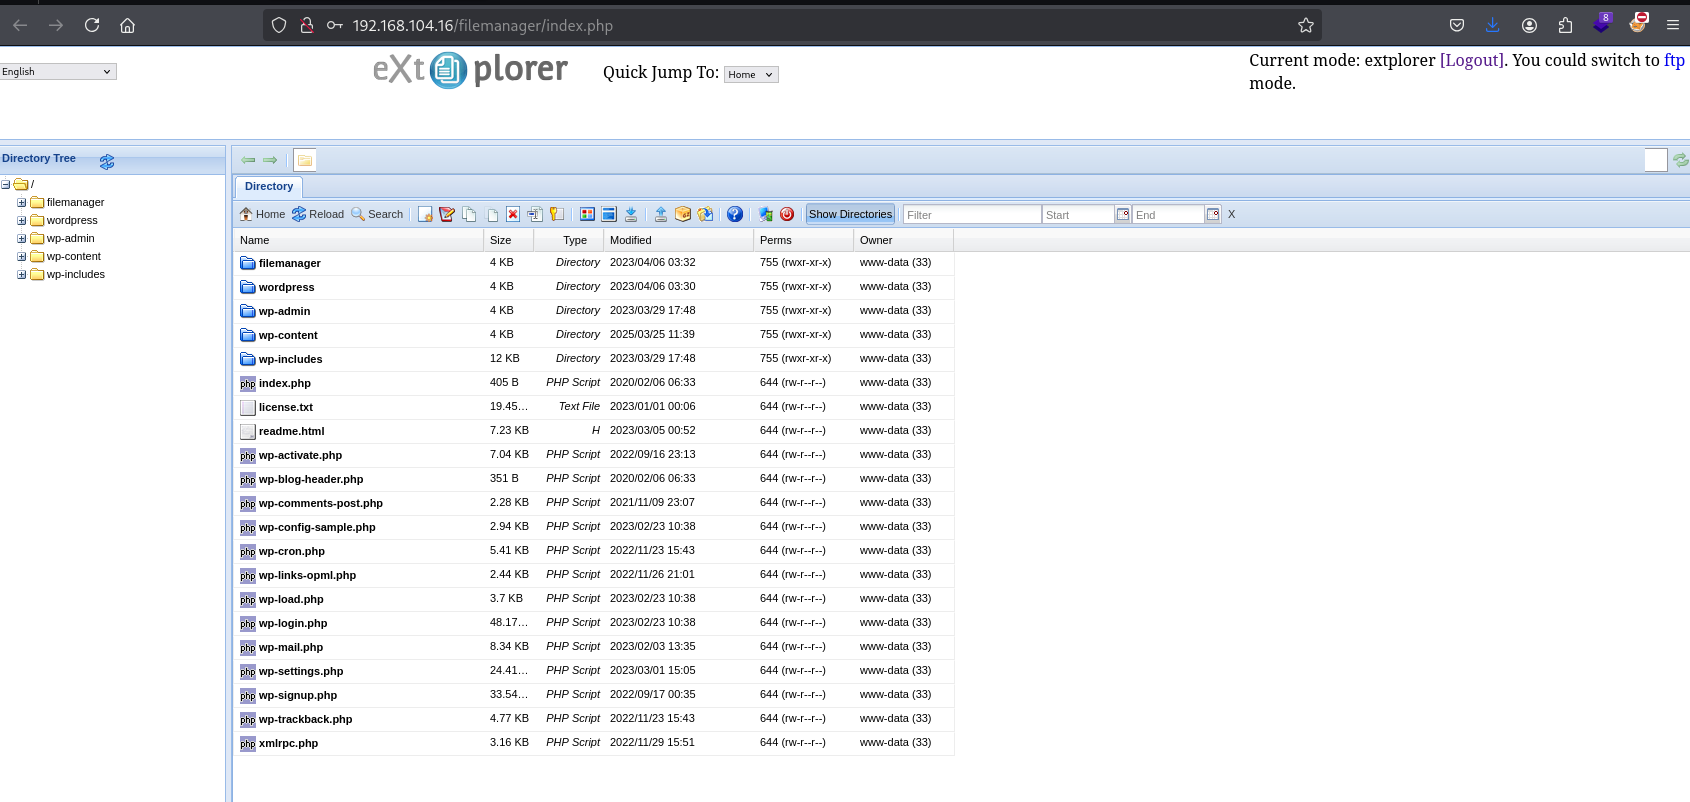
Task: Click the Copy icon in toolbar
Action: coord(469,214)
